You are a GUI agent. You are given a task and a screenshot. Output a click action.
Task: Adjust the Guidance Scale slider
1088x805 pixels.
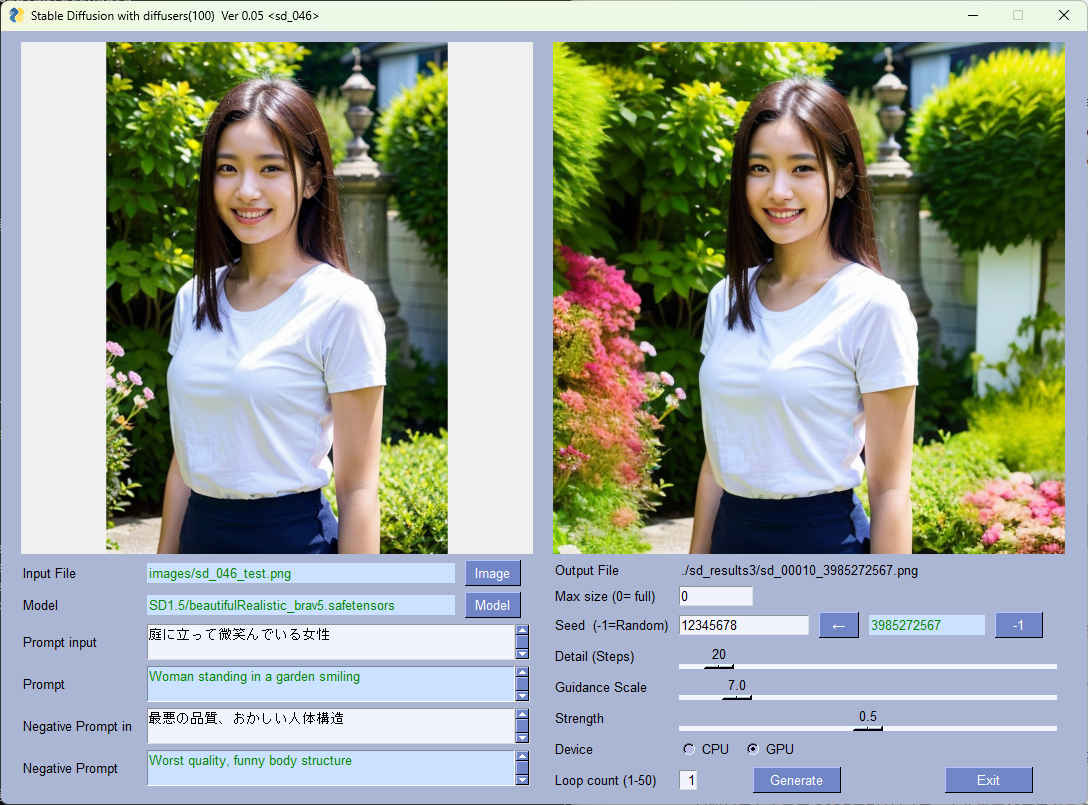(737, 697)
